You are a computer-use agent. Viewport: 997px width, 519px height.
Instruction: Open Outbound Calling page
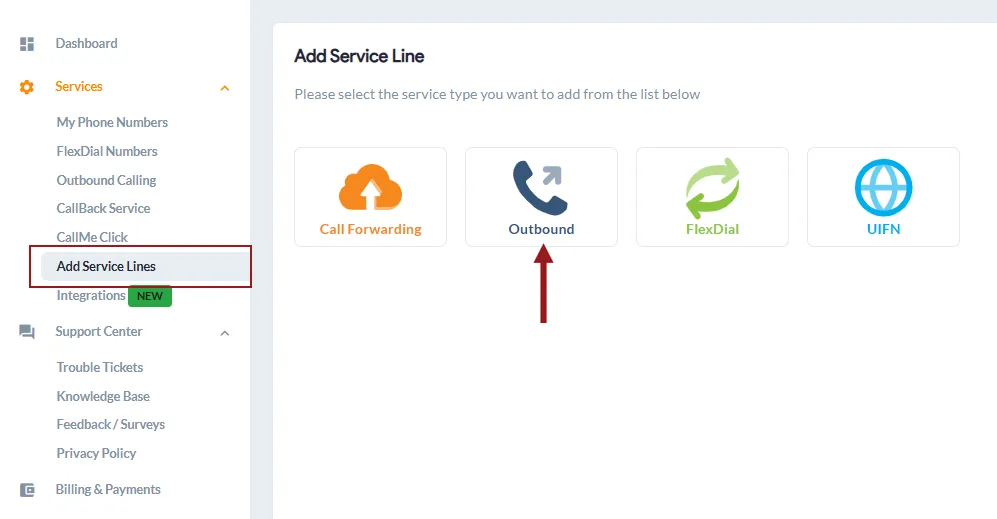point(106,180)
